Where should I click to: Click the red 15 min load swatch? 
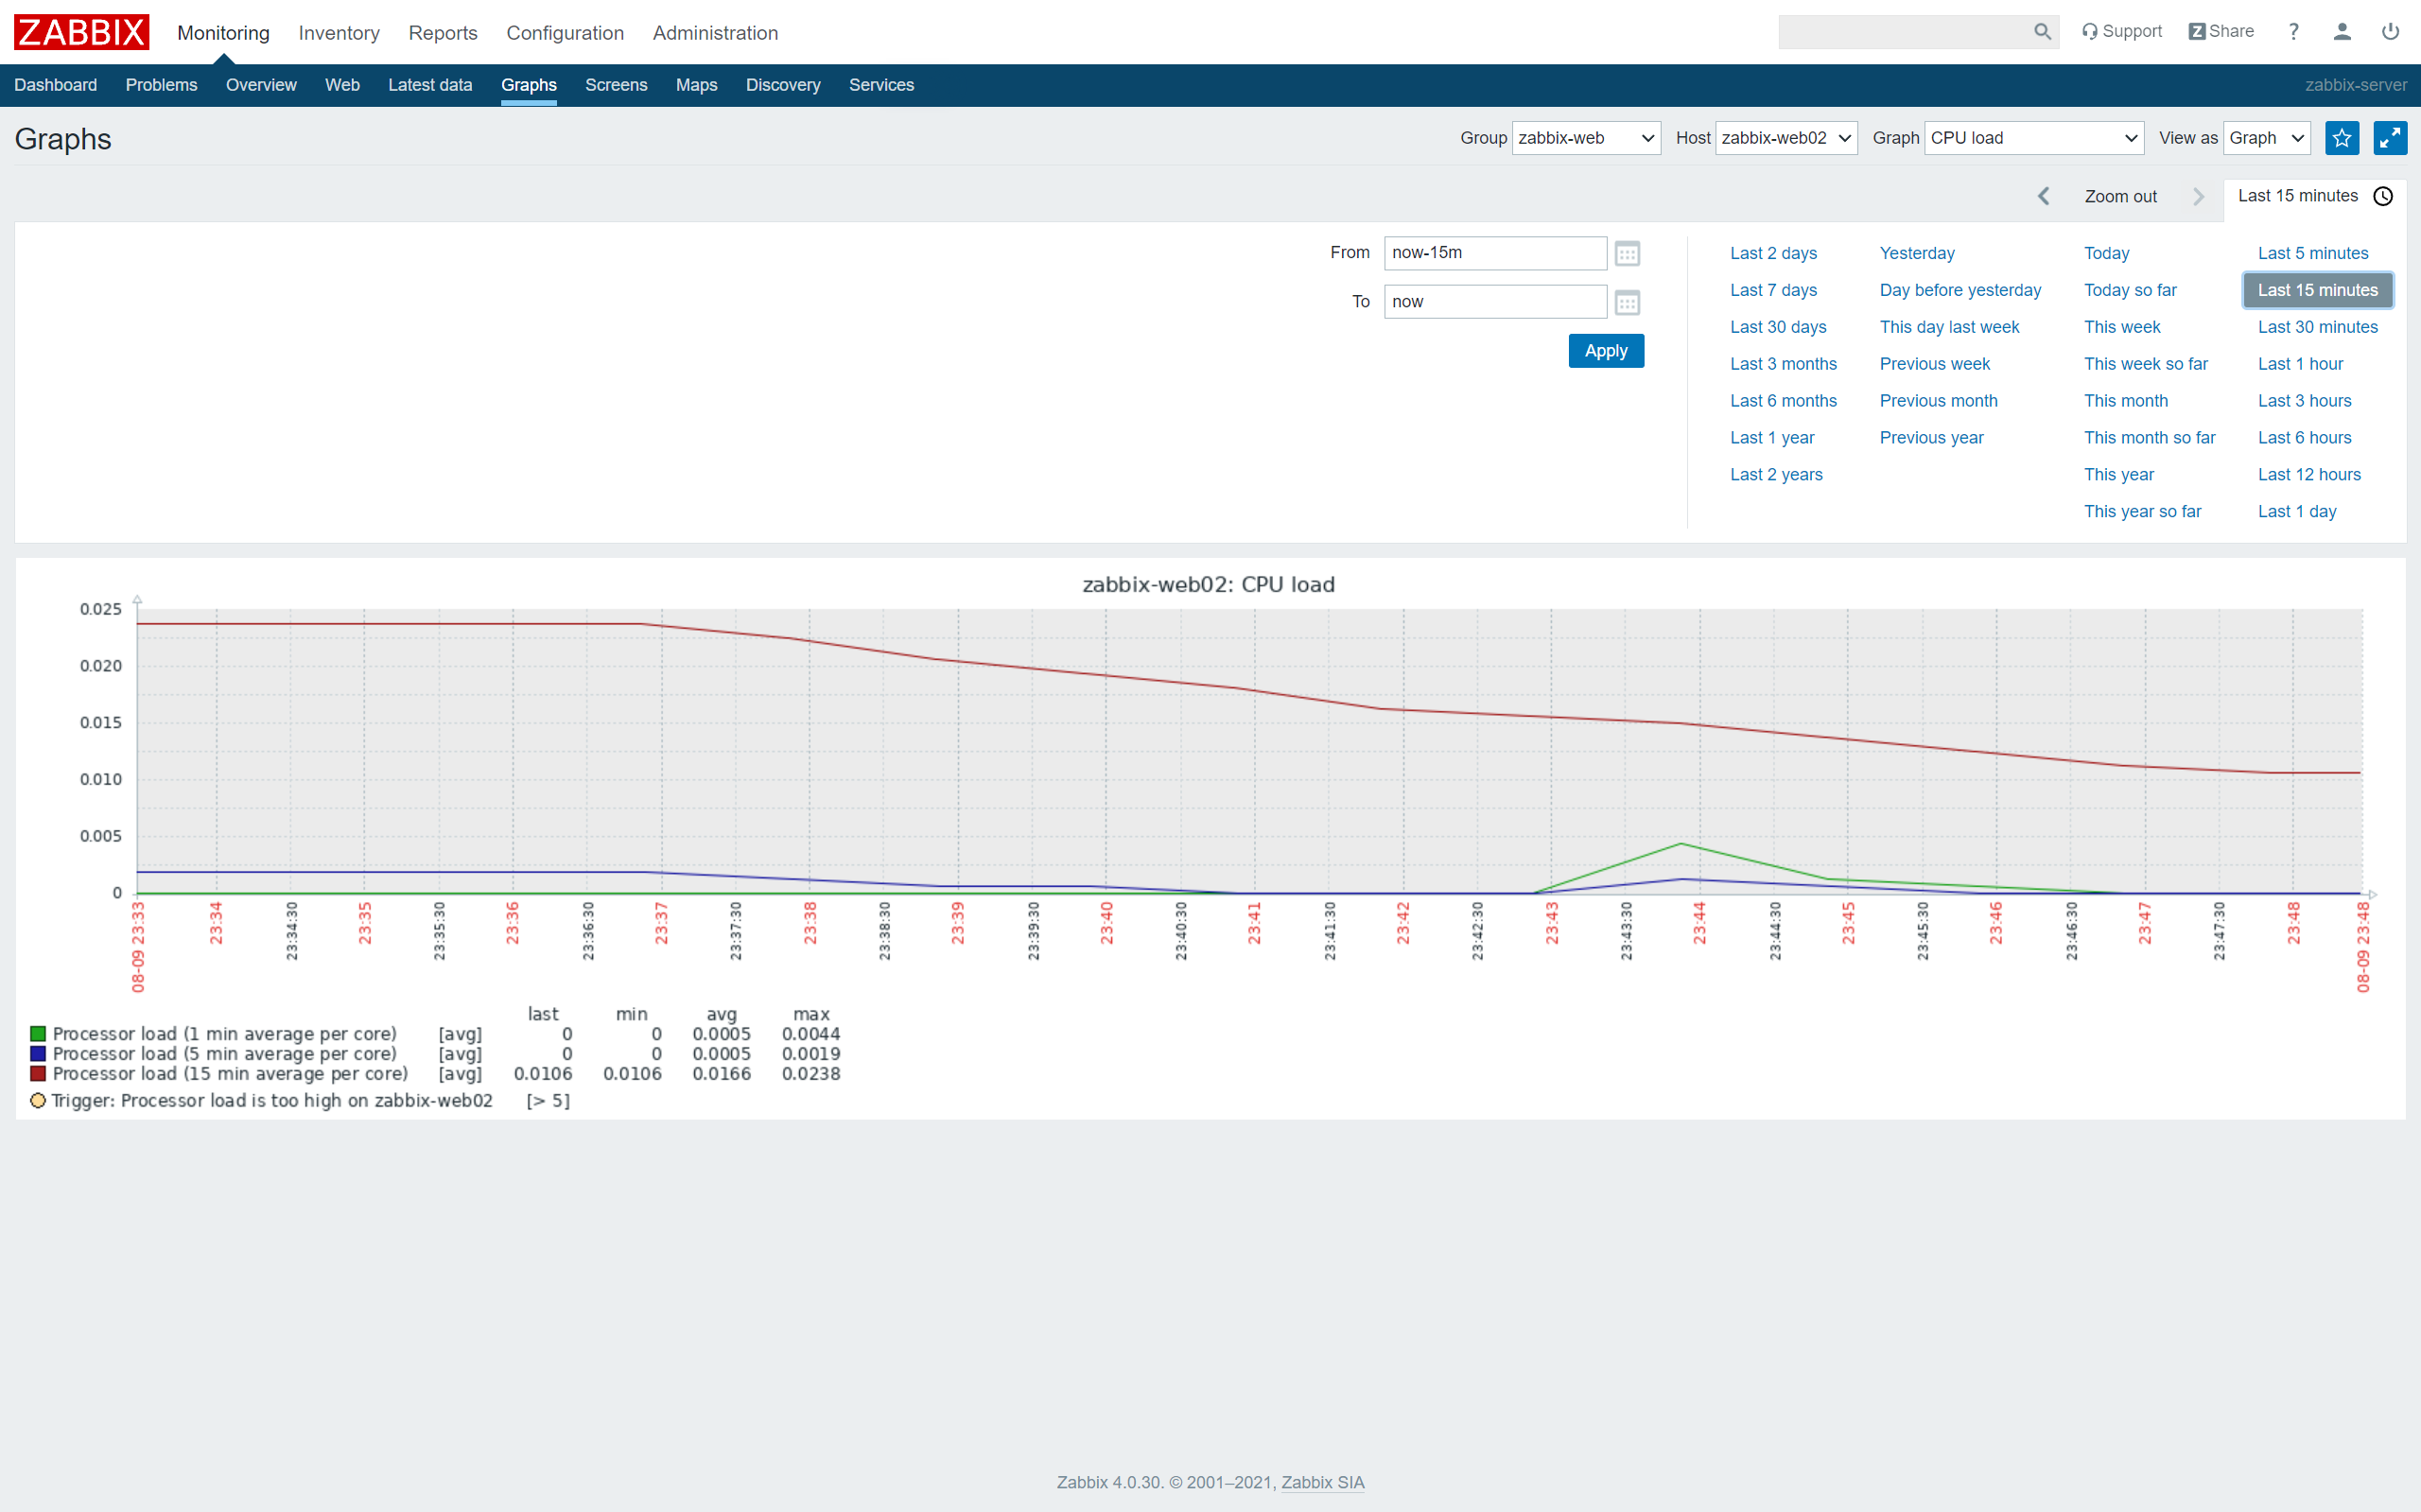click(38, 1074)
